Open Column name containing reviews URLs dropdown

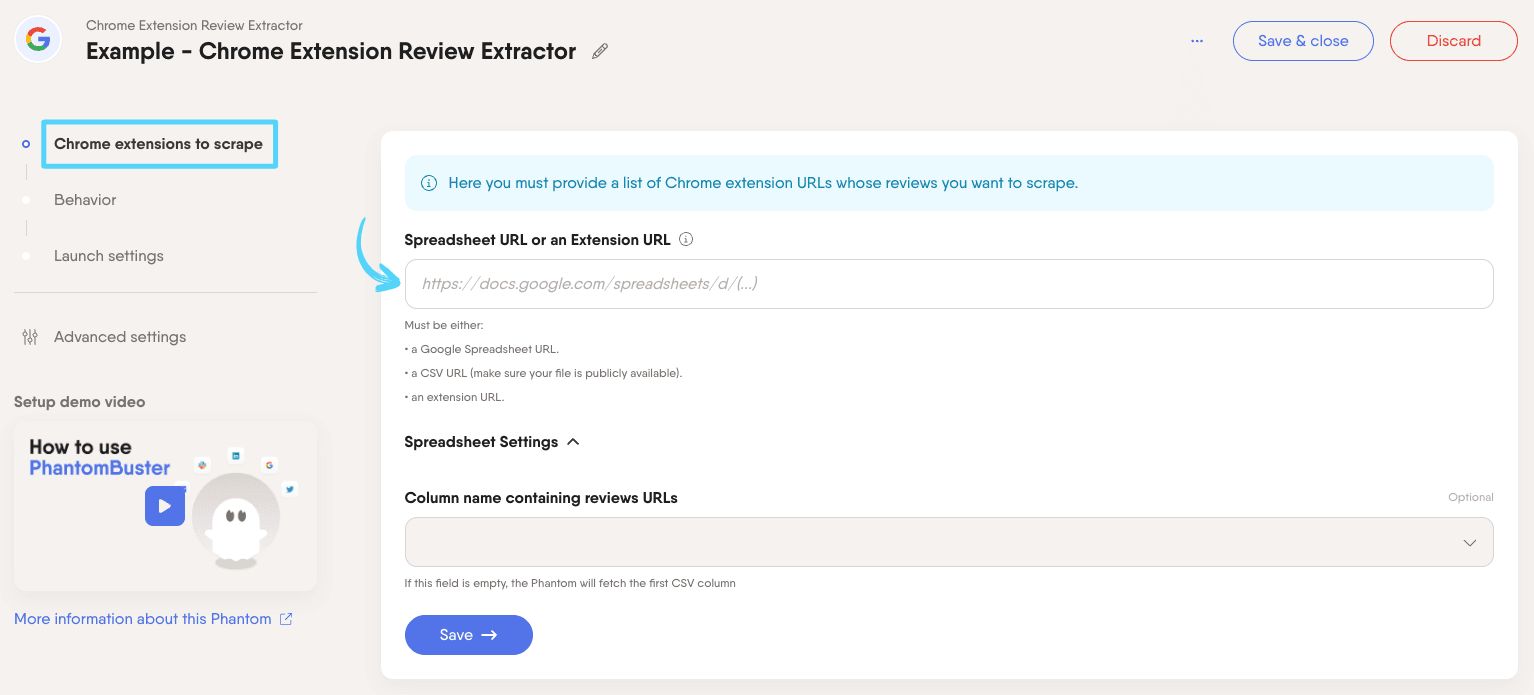[949, 542]
